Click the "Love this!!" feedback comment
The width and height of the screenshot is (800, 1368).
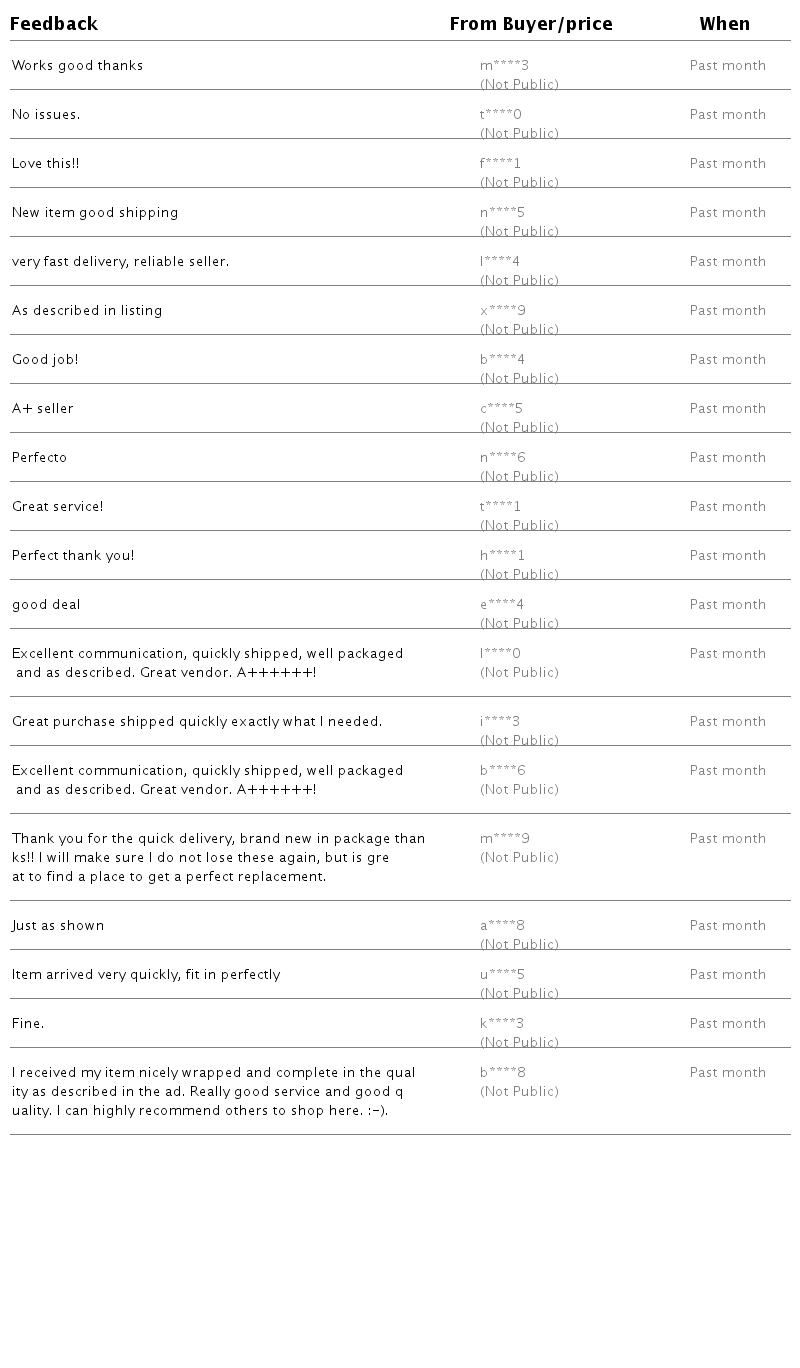[45, 164]
